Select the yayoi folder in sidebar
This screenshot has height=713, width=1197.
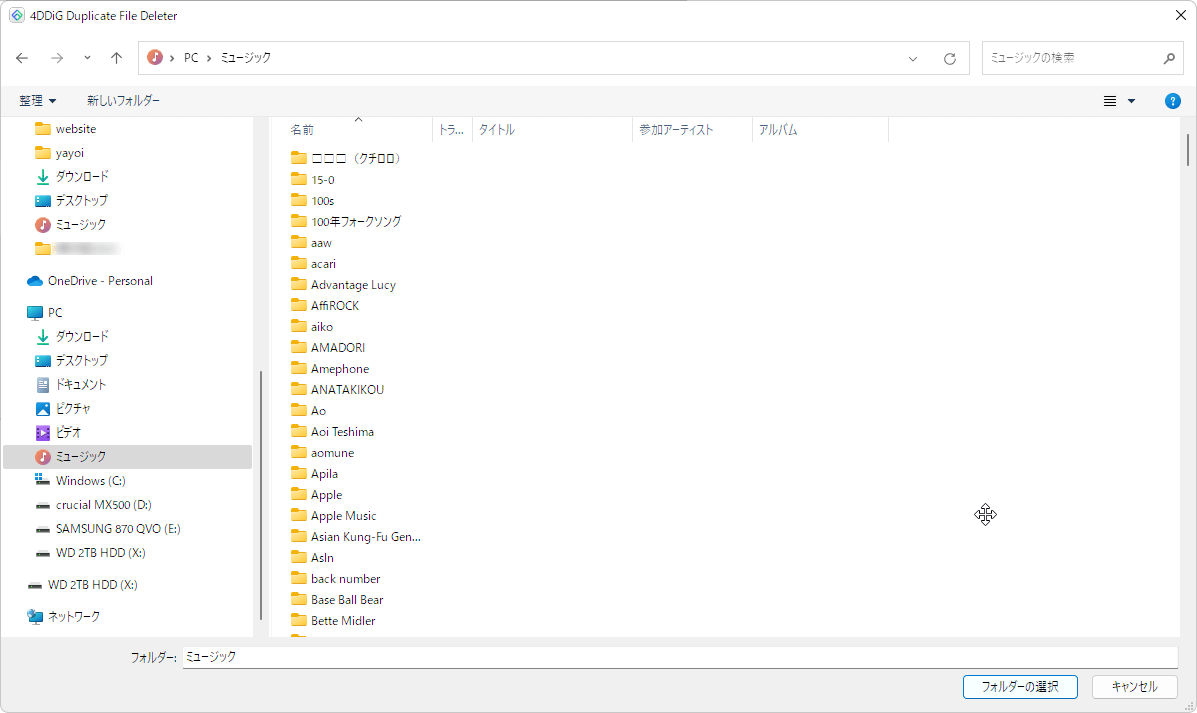[x=60, y=153]
